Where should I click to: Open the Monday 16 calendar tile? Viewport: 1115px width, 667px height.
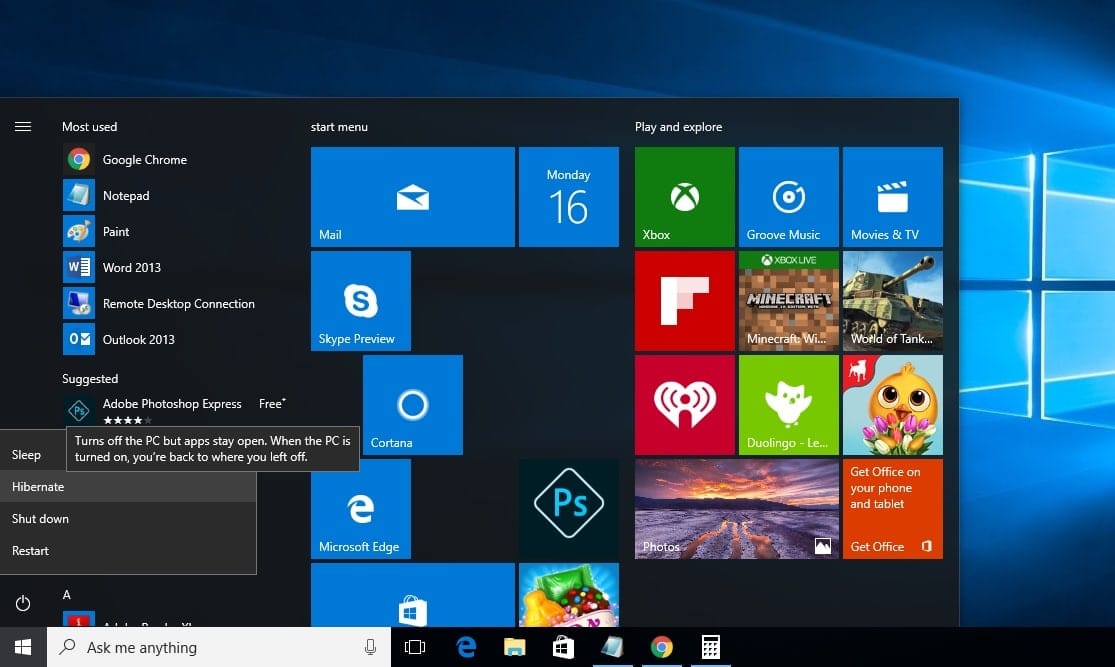(x=569, y=197)
